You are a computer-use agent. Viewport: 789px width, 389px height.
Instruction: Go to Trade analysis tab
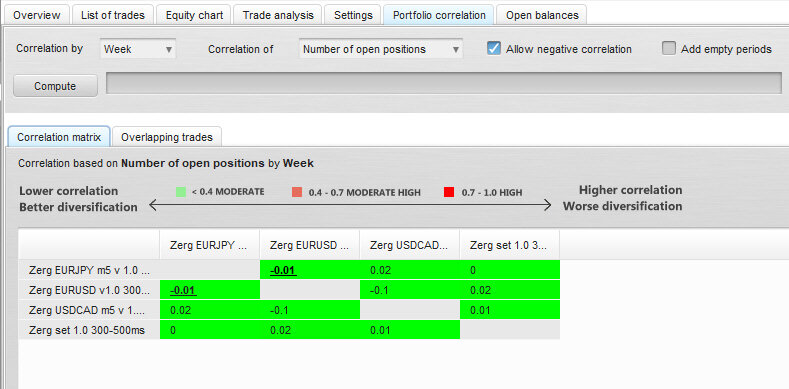coord(278,15)
